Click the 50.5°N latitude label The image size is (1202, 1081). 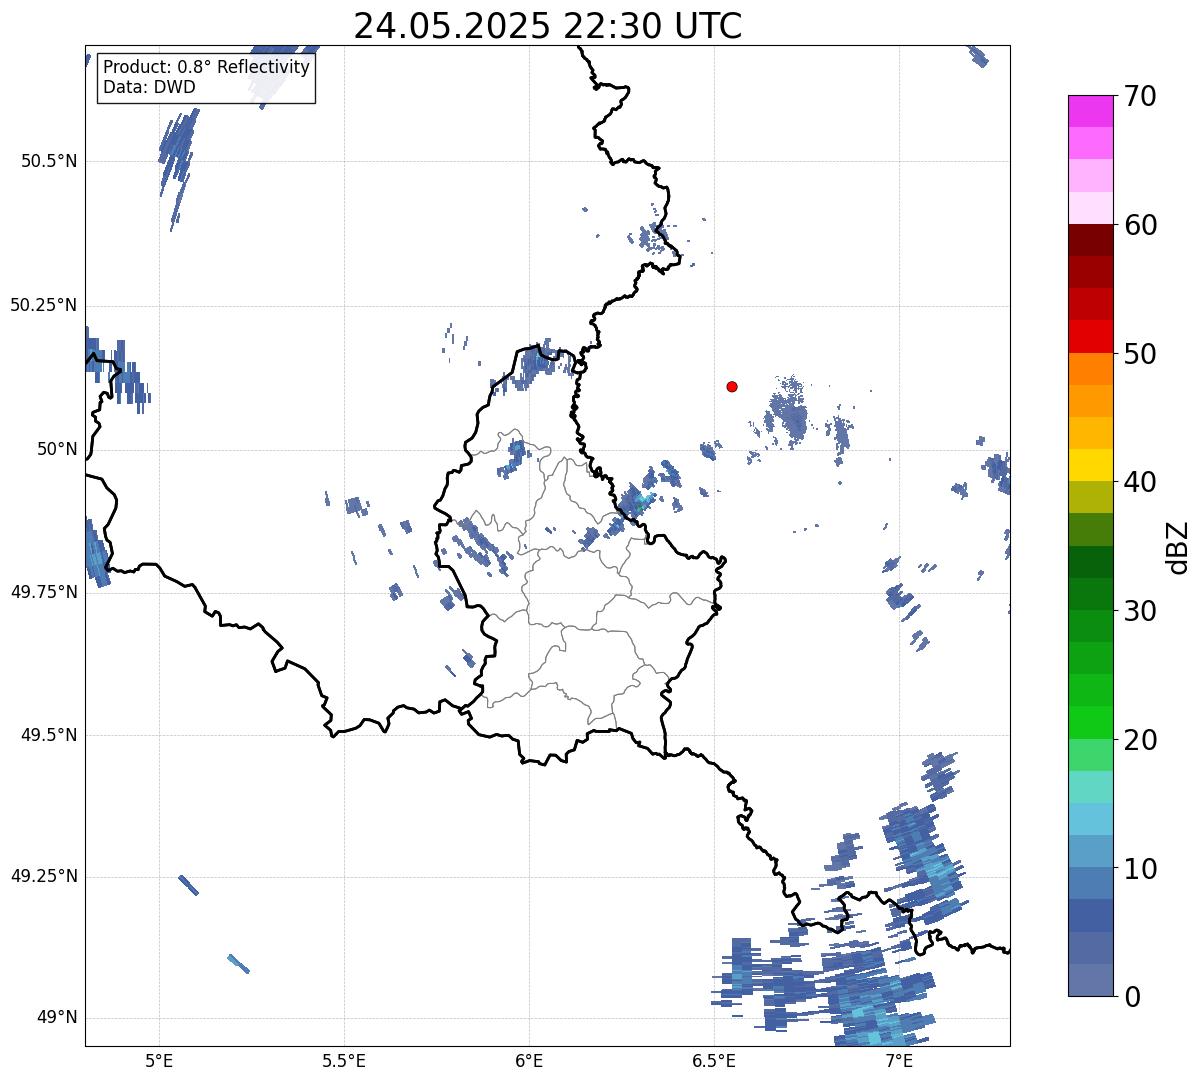click(49, 161)
